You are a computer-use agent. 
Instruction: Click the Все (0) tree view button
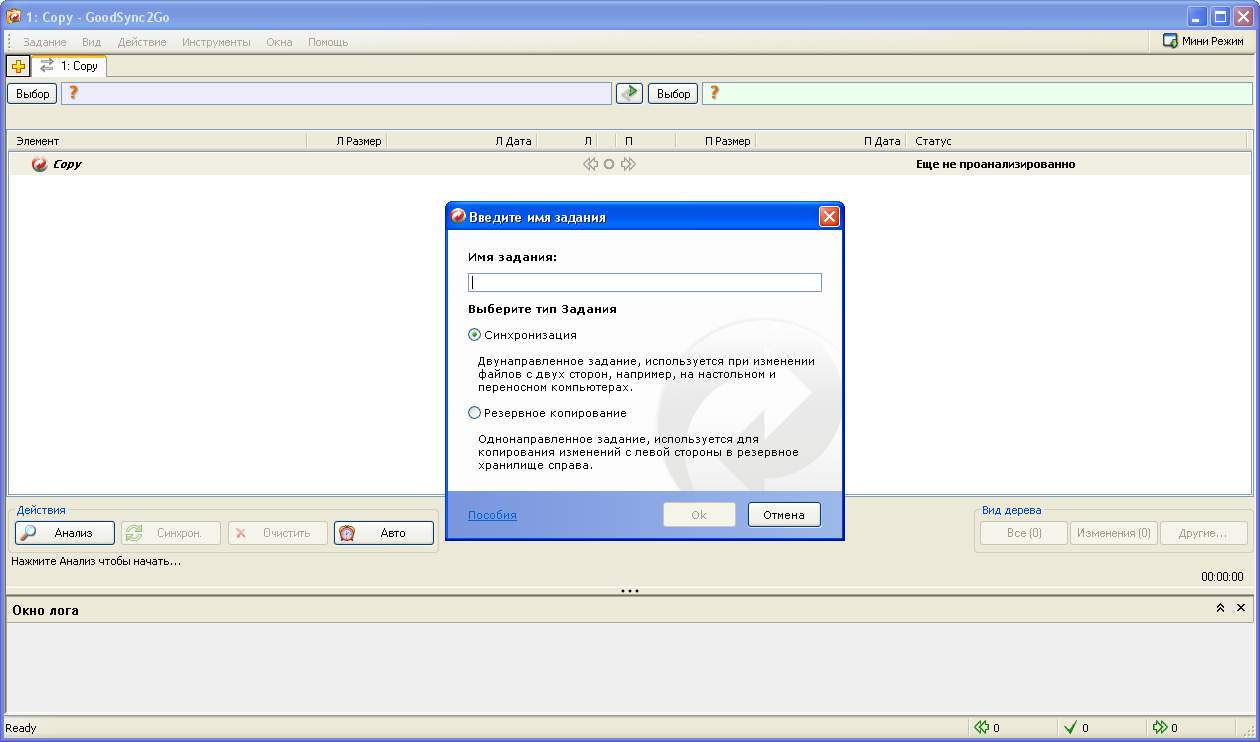click(1023, 533)
